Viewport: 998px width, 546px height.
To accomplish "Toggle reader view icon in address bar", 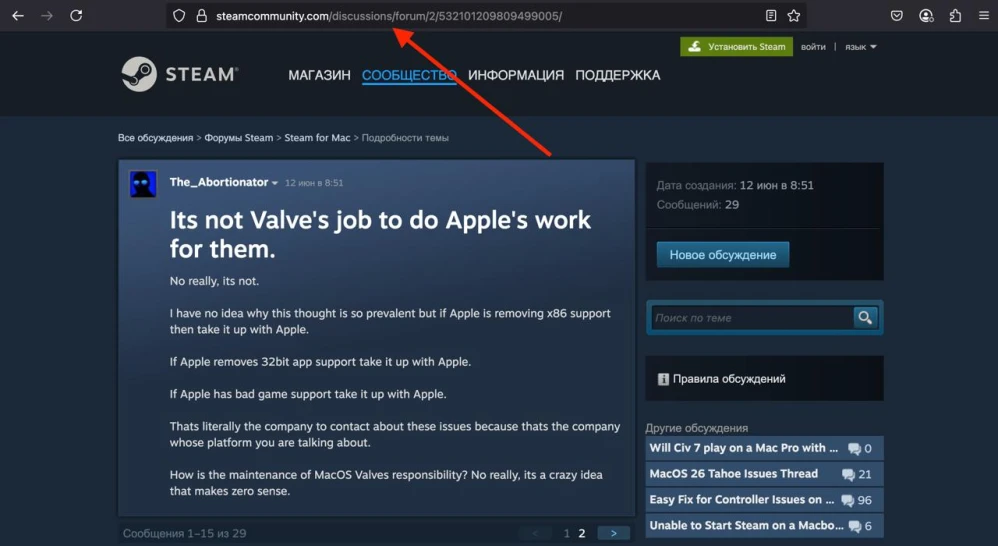I will [x=771, y=16].
